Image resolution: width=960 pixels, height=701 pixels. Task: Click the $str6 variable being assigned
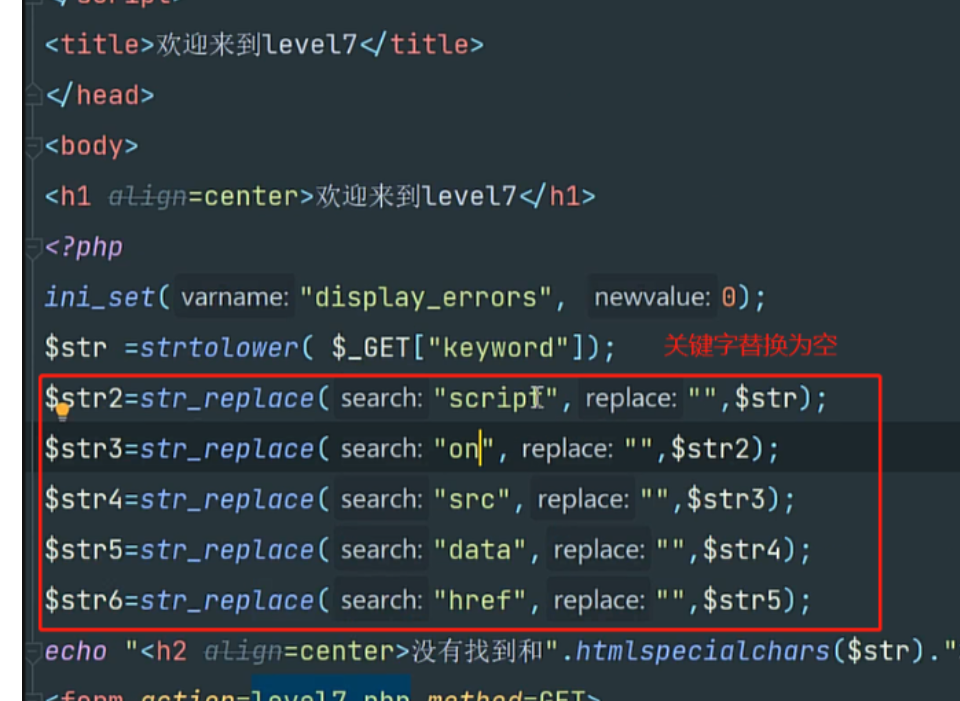tap(84, 601)
